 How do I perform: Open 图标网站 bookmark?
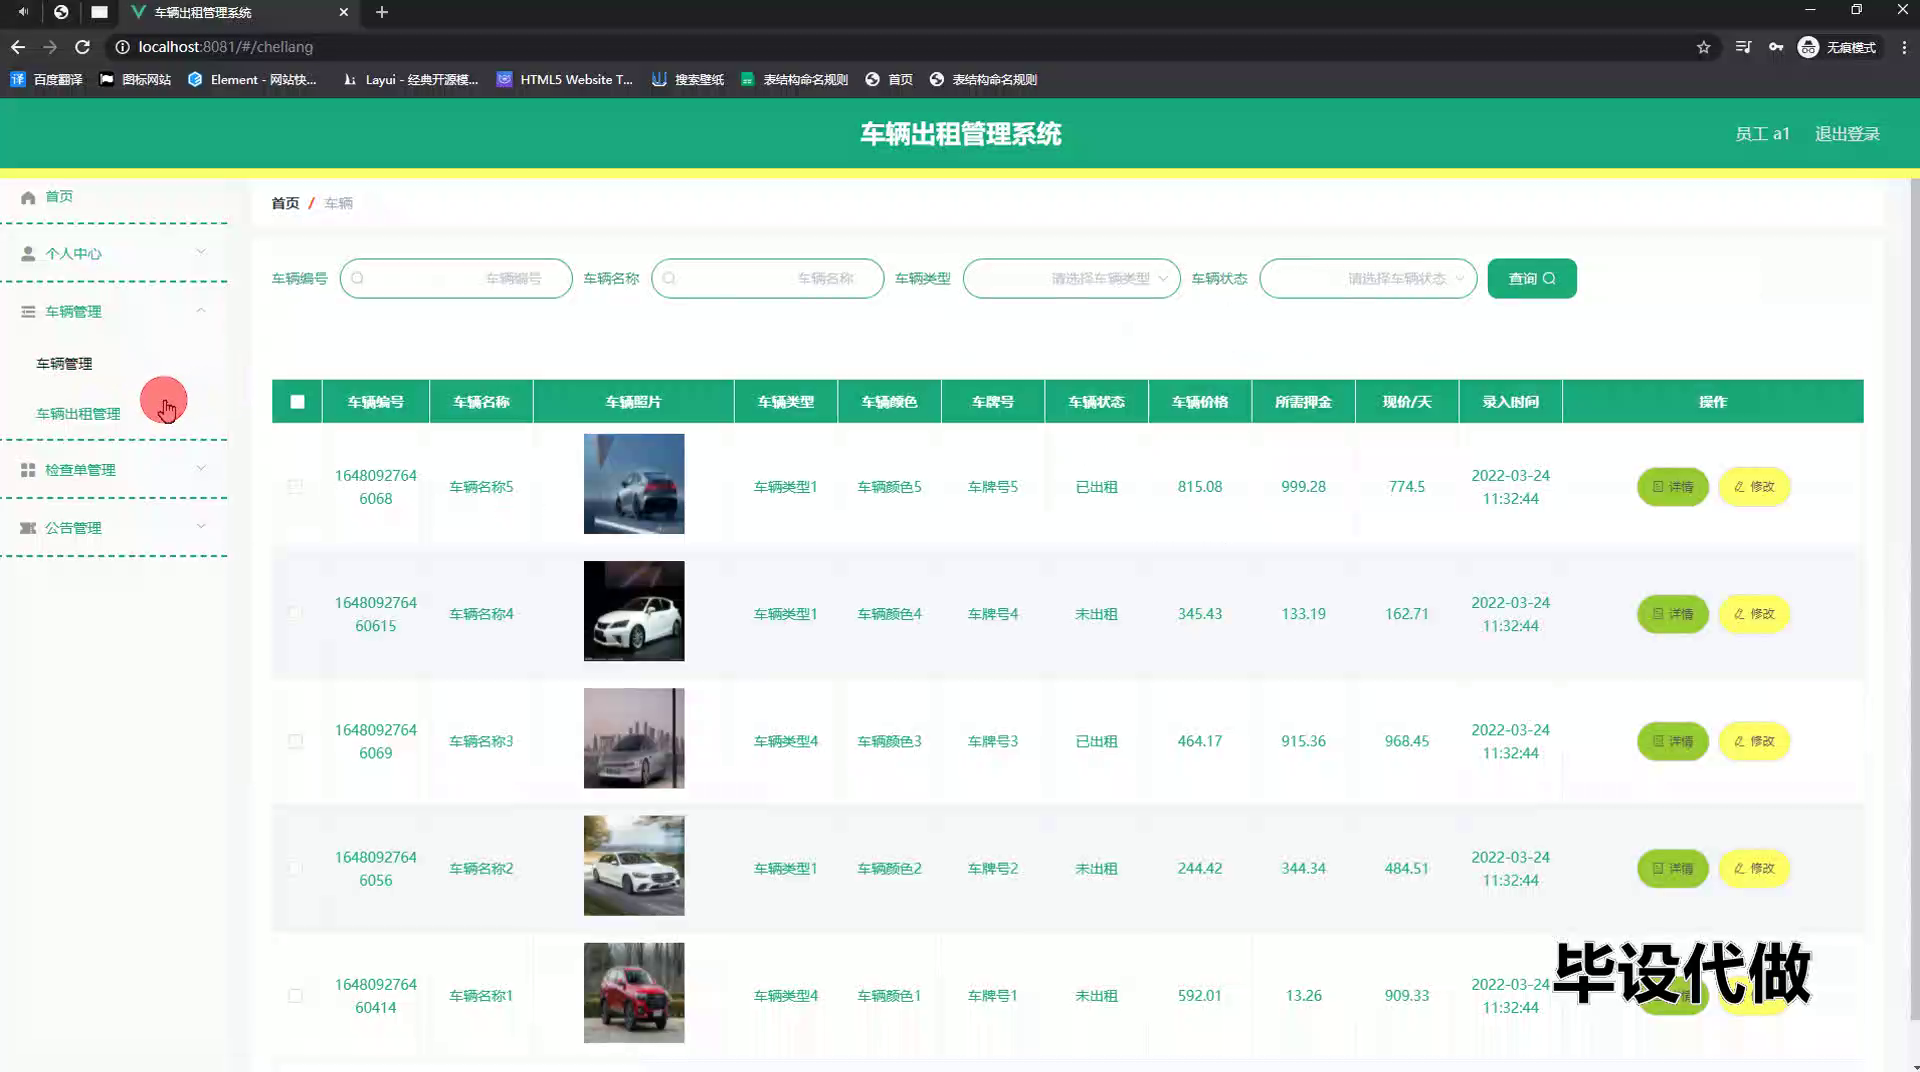click(135, 79)
